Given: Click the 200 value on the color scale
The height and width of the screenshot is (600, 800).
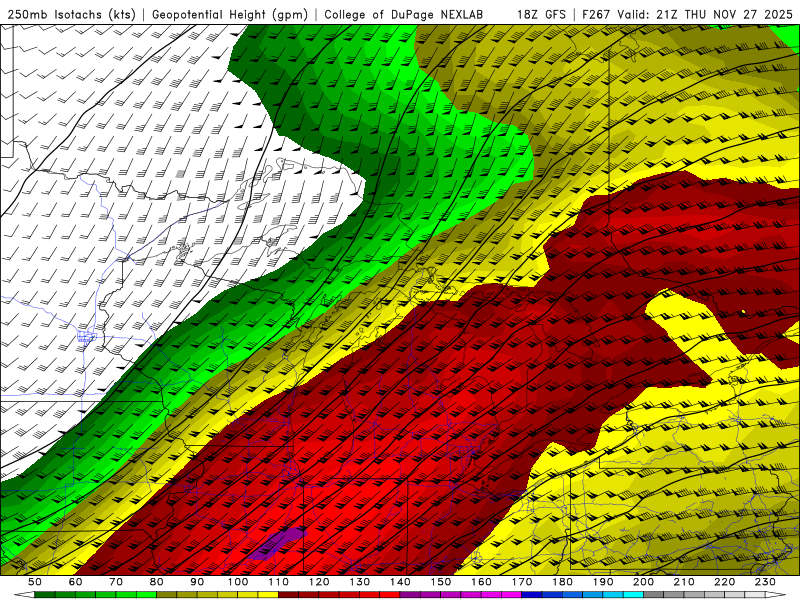Looking at the screenshot, I should pyautogui.click(x=643, y=582).
